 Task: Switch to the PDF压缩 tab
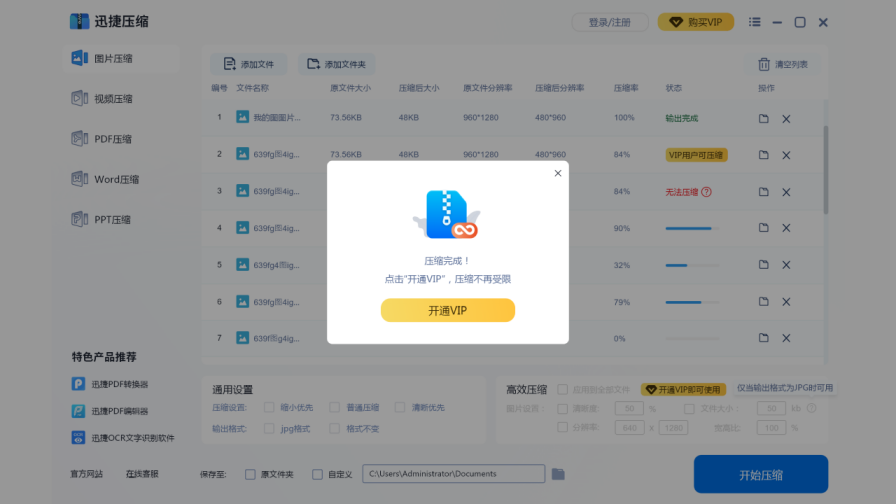click(102, 139)
